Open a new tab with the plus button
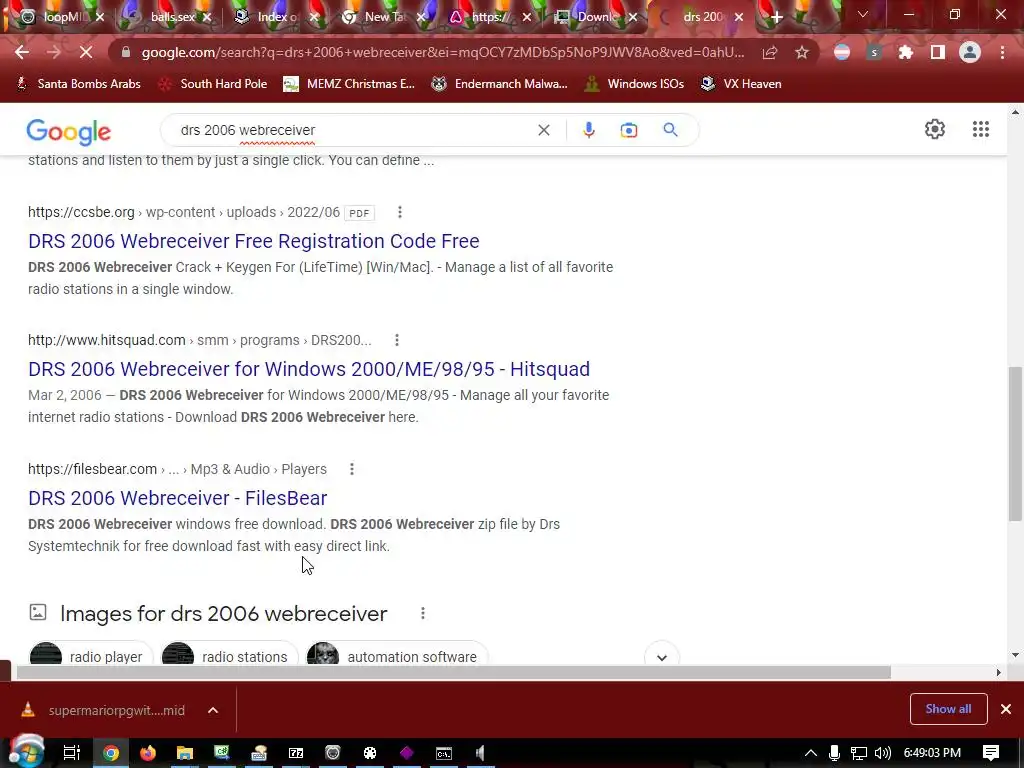1024x768 pixels. (x=776, y=17)
